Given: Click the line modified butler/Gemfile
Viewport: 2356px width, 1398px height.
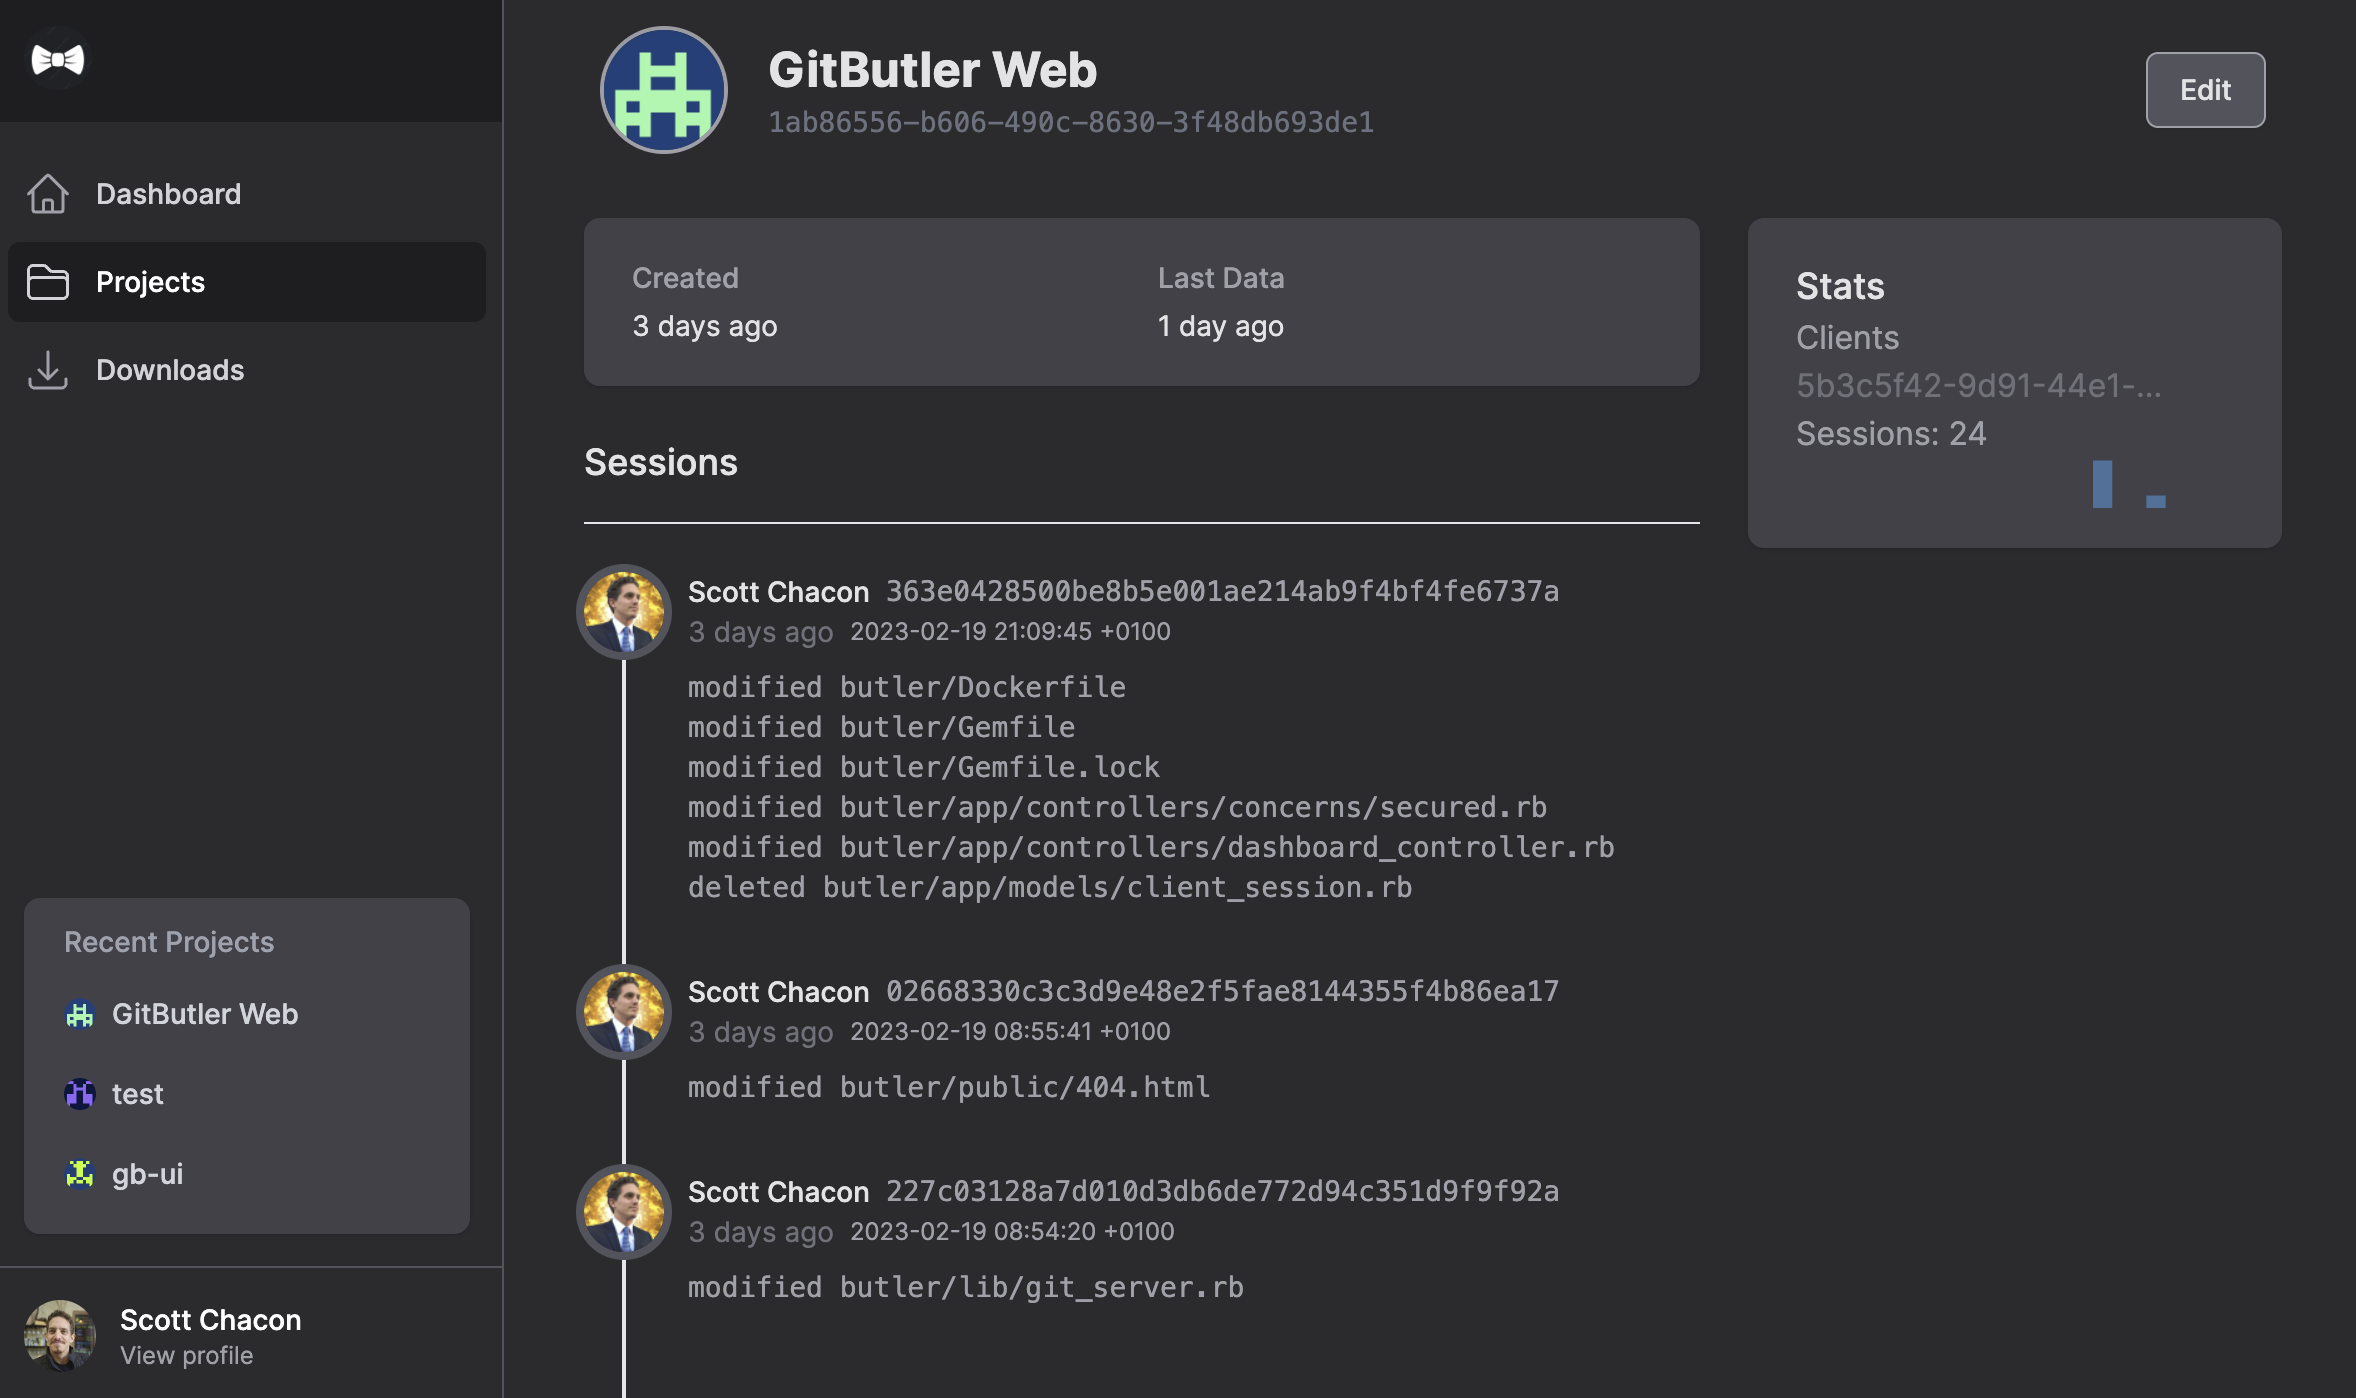Looking at the screenshot, I should [882, 727].
